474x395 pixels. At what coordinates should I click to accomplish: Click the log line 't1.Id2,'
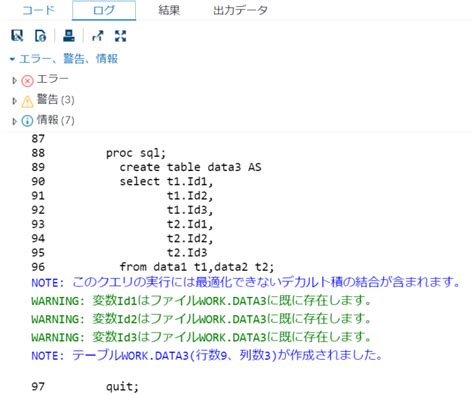190,196
